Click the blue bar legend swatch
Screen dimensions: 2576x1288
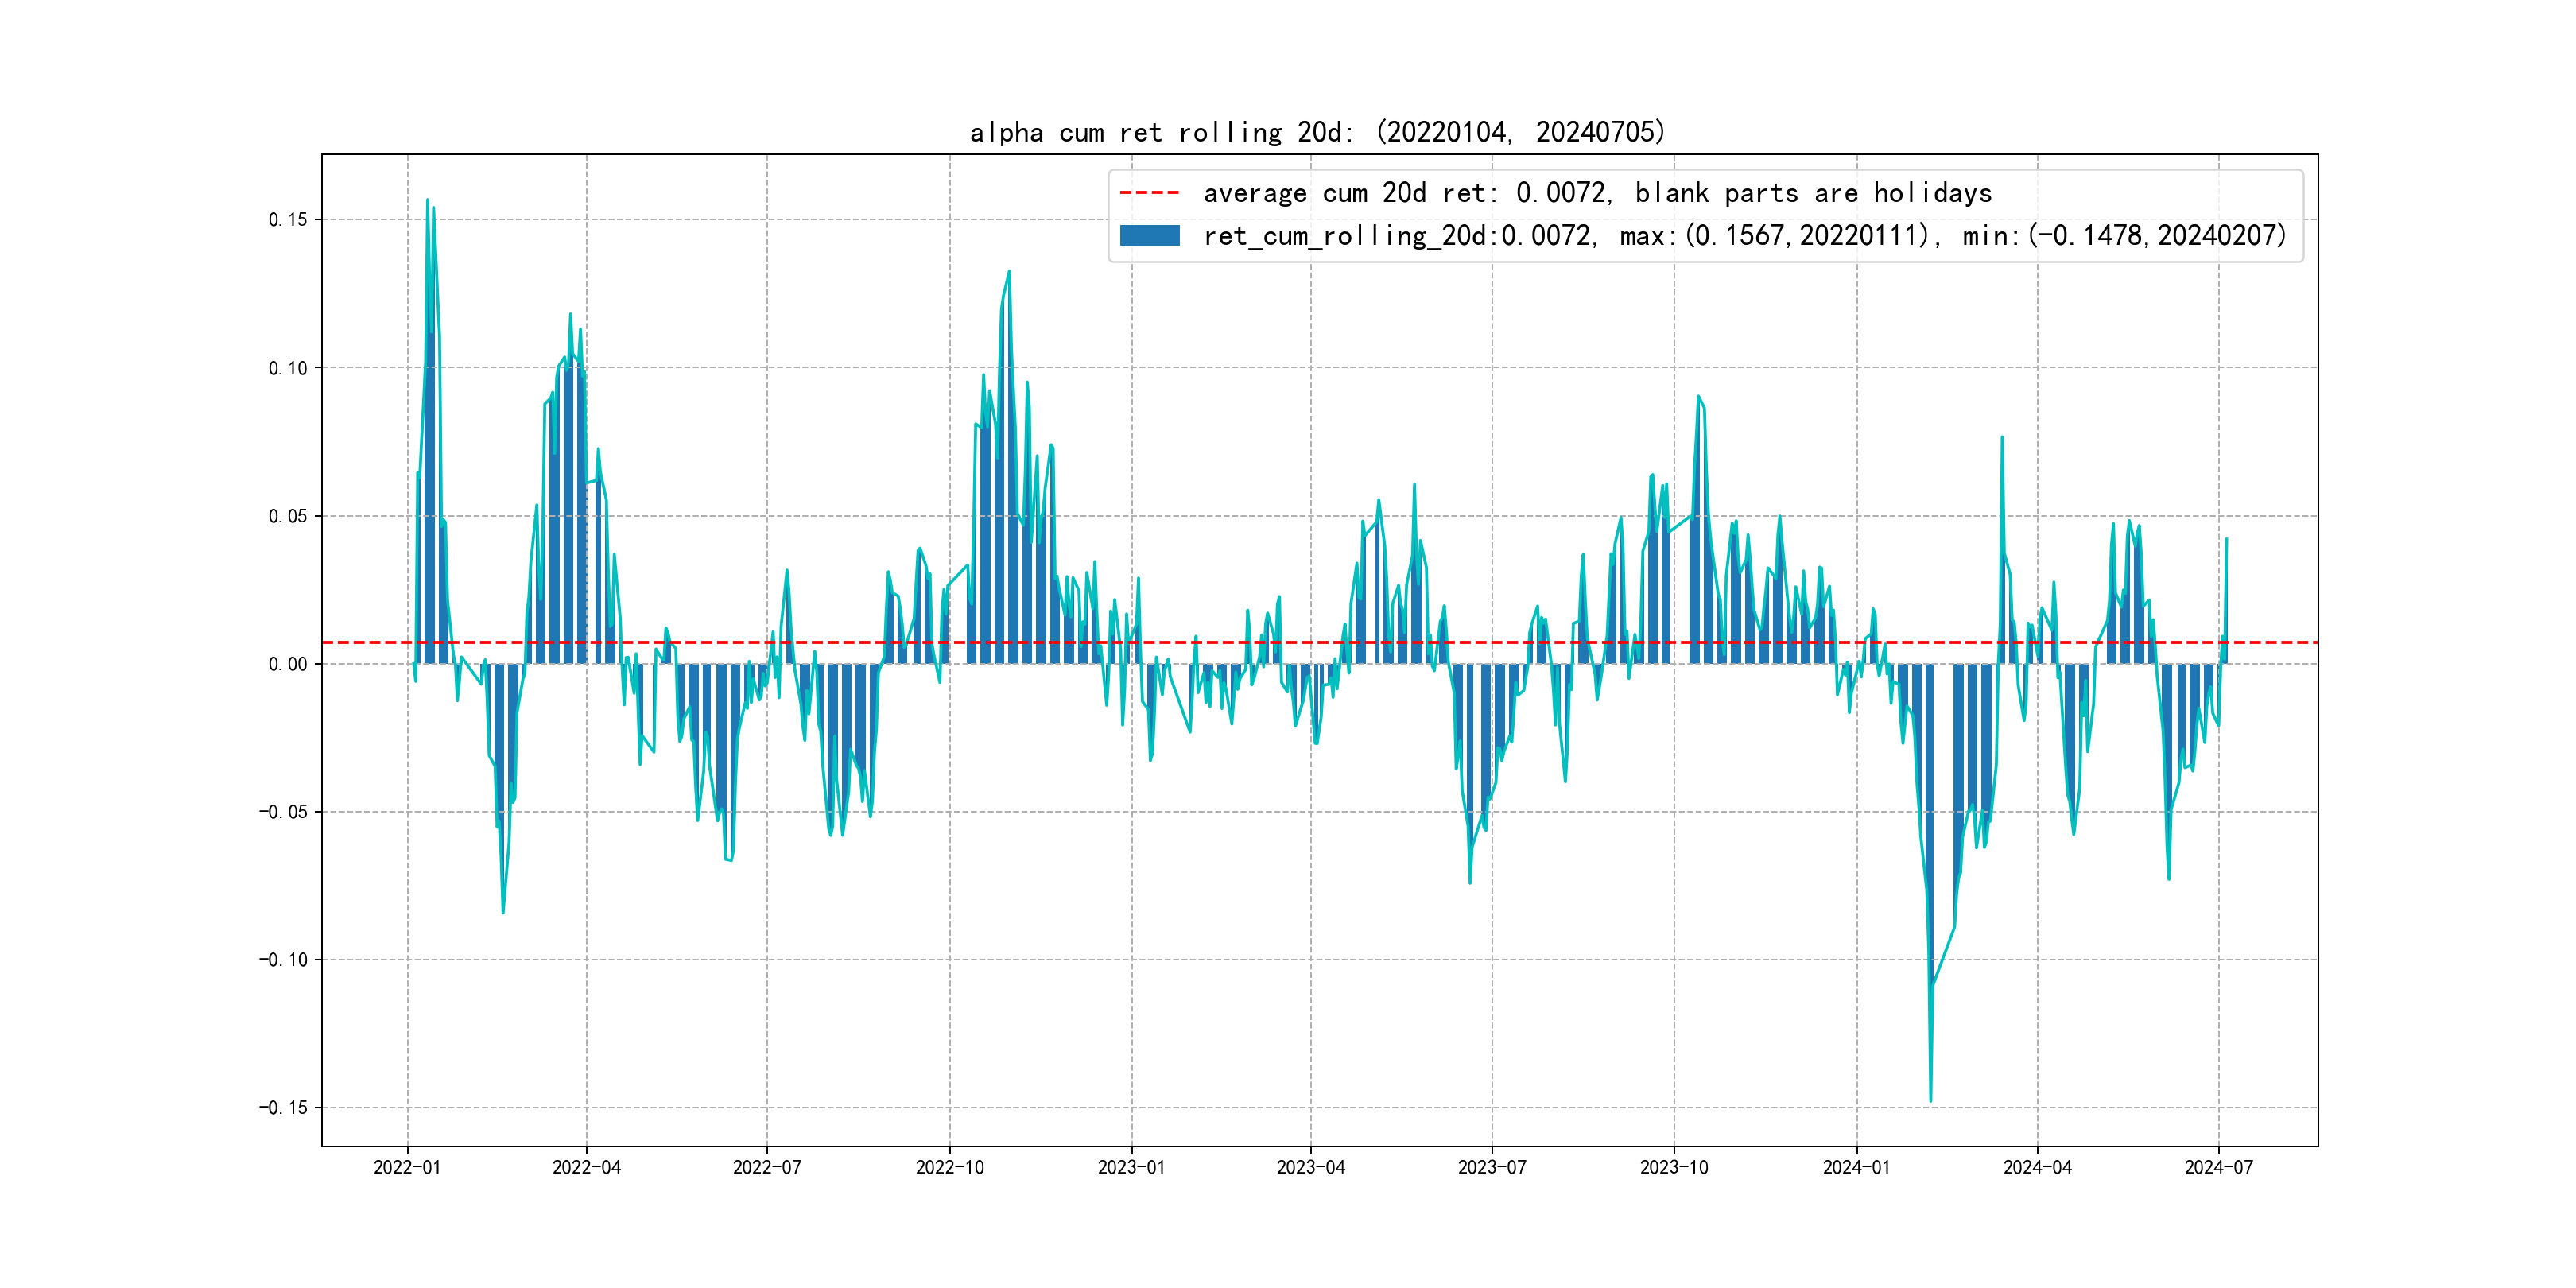coord(1149,235)
